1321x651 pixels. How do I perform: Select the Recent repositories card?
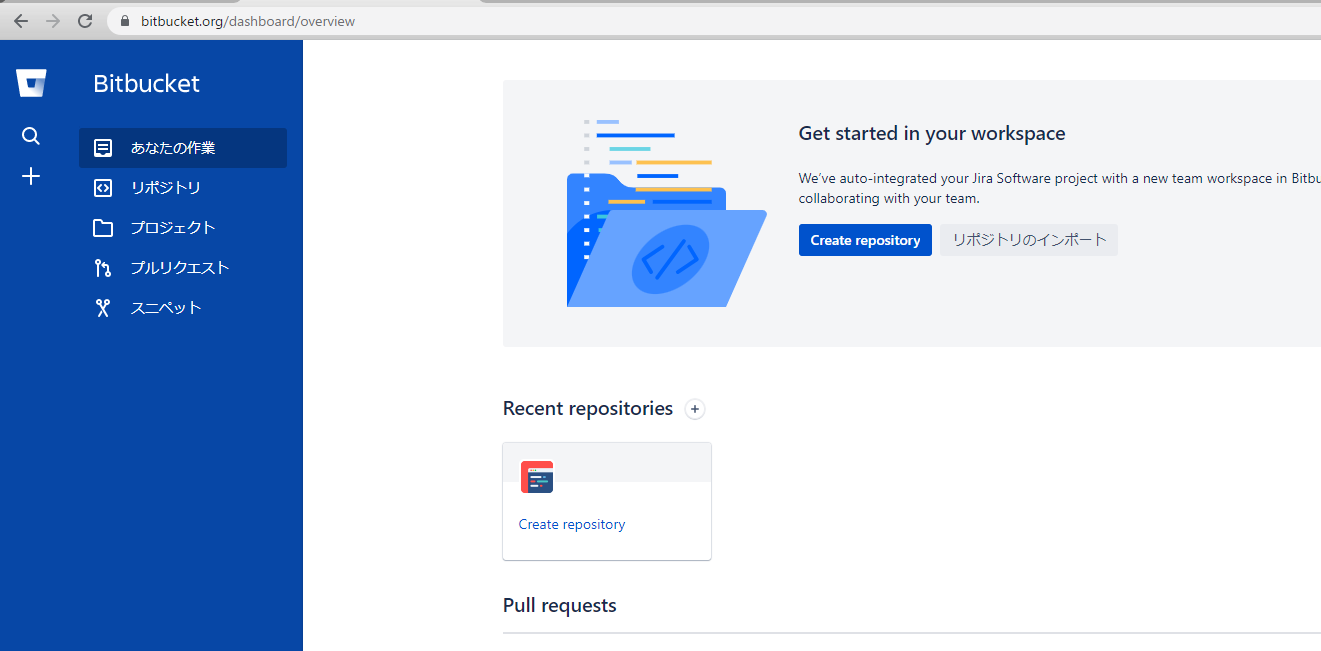(606, 501)
